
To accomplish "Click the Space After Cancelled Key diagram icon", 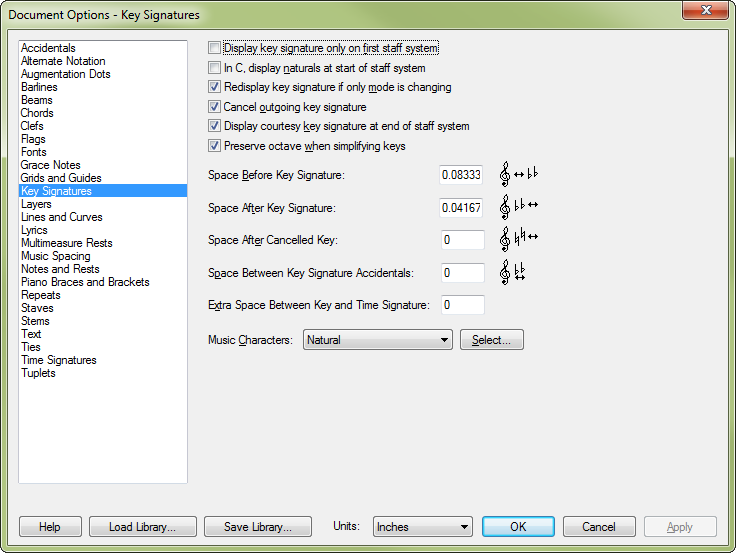I will pos(519,239).
